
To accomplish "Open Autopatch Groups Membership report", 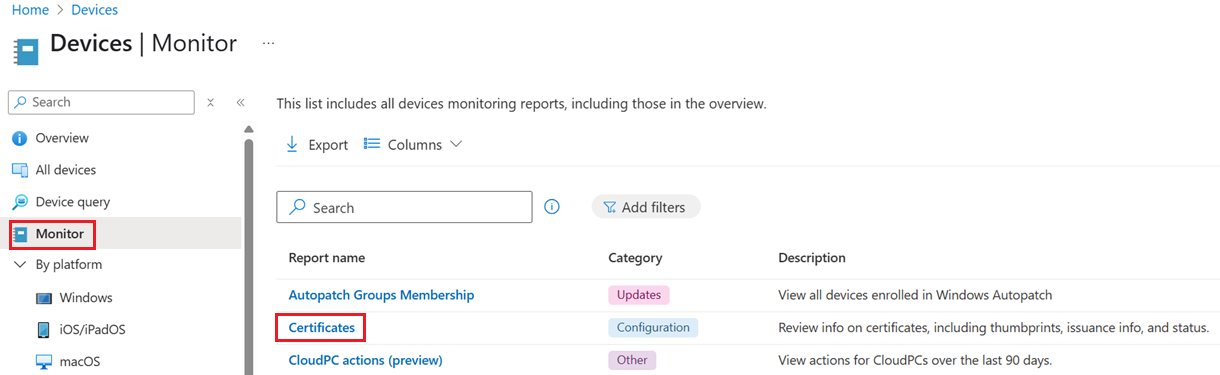I will (381, 295).
